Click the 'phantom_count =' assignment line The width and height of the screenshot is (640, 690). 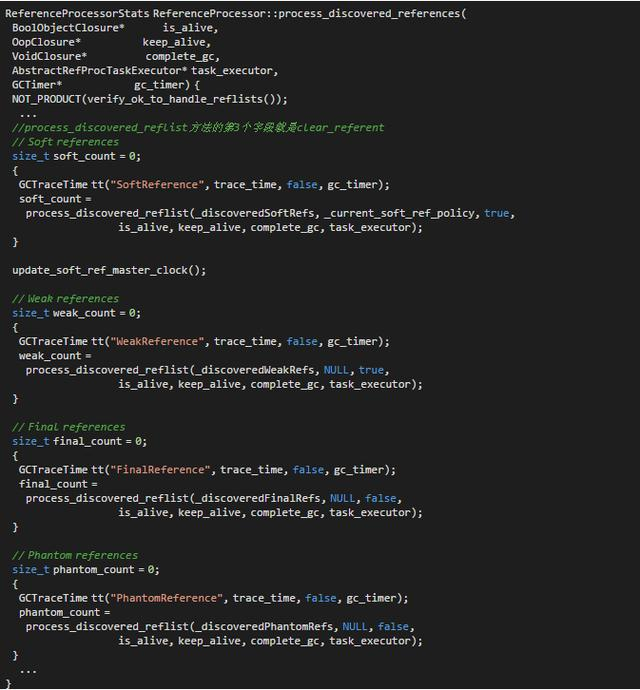click(65, 612)
